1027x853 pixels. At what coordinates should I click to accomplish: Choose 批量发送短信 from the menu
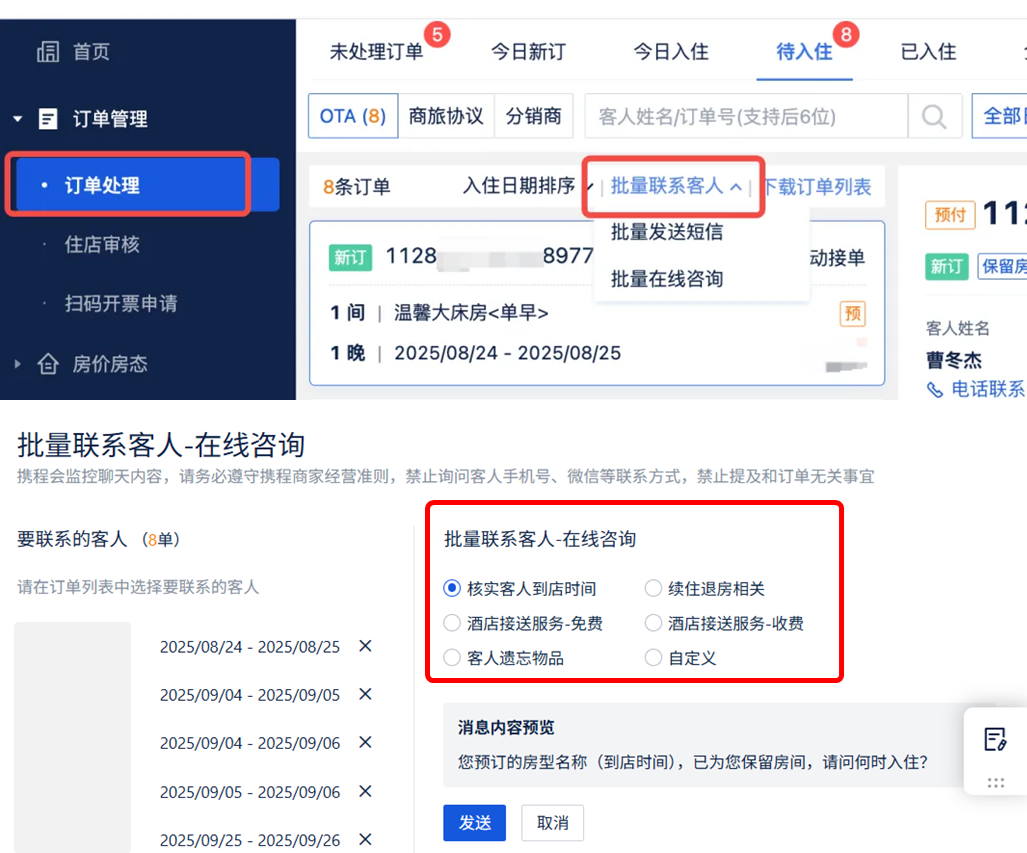click(x=666, y=232)
